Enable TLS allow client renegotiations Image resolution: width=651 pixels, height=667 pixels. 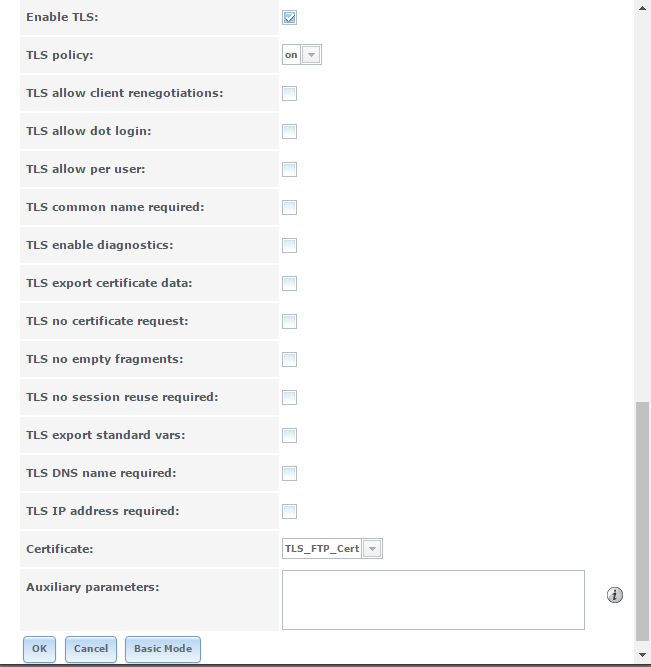pyautogui.click(x=289, y=94)
